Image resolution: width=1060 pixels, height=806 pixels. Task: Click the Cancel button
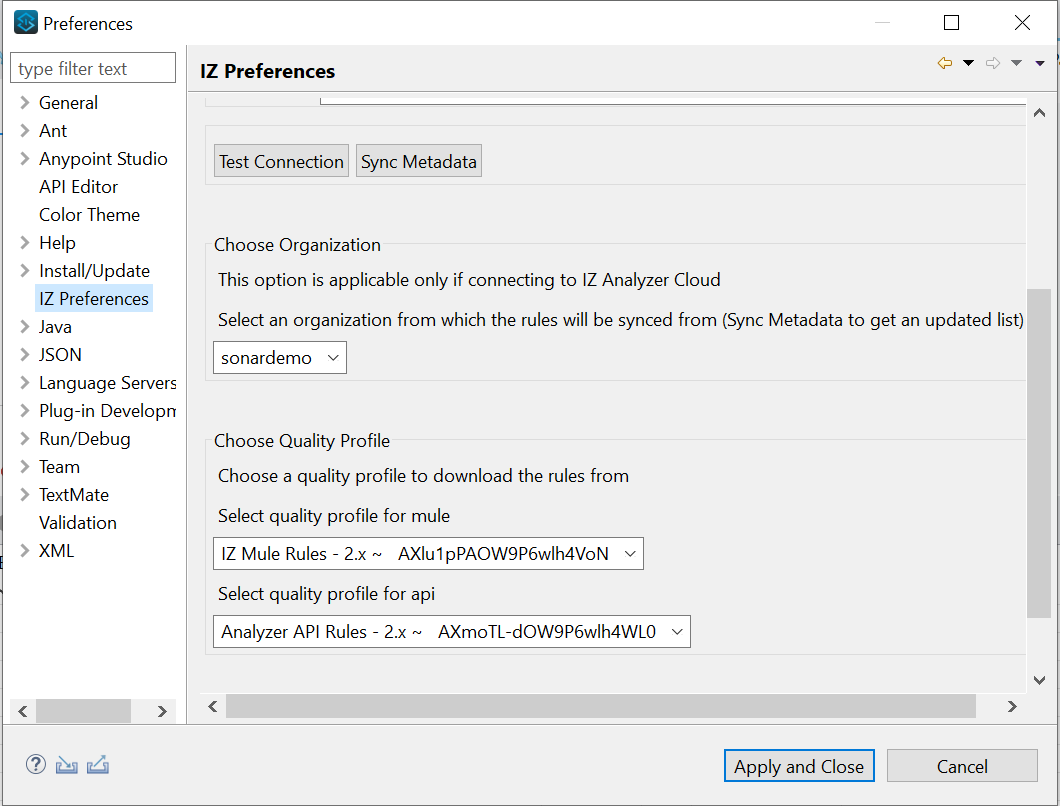962,765
